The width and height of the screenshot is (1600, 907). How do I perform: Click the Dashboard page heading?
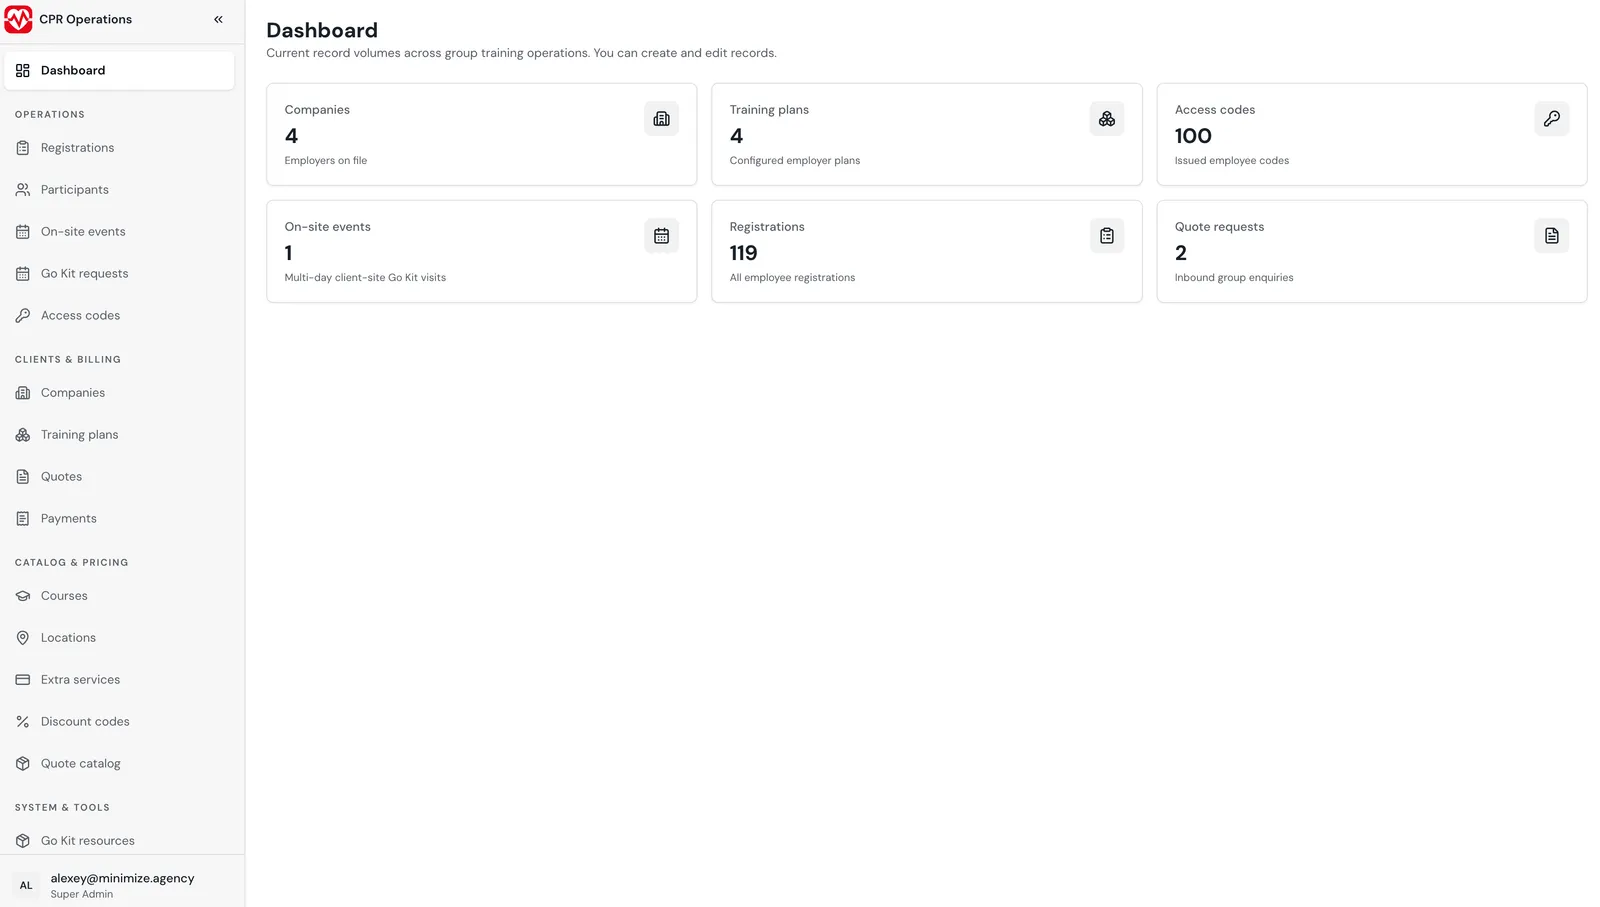point(322,31)
